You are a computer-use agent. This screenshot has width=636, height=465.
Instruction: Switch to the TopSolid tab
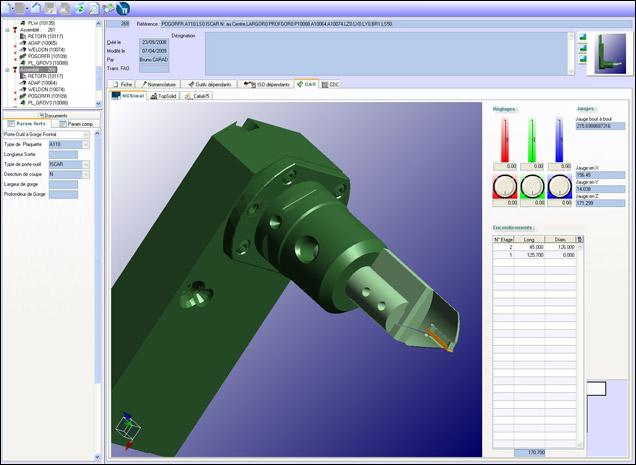165,96
